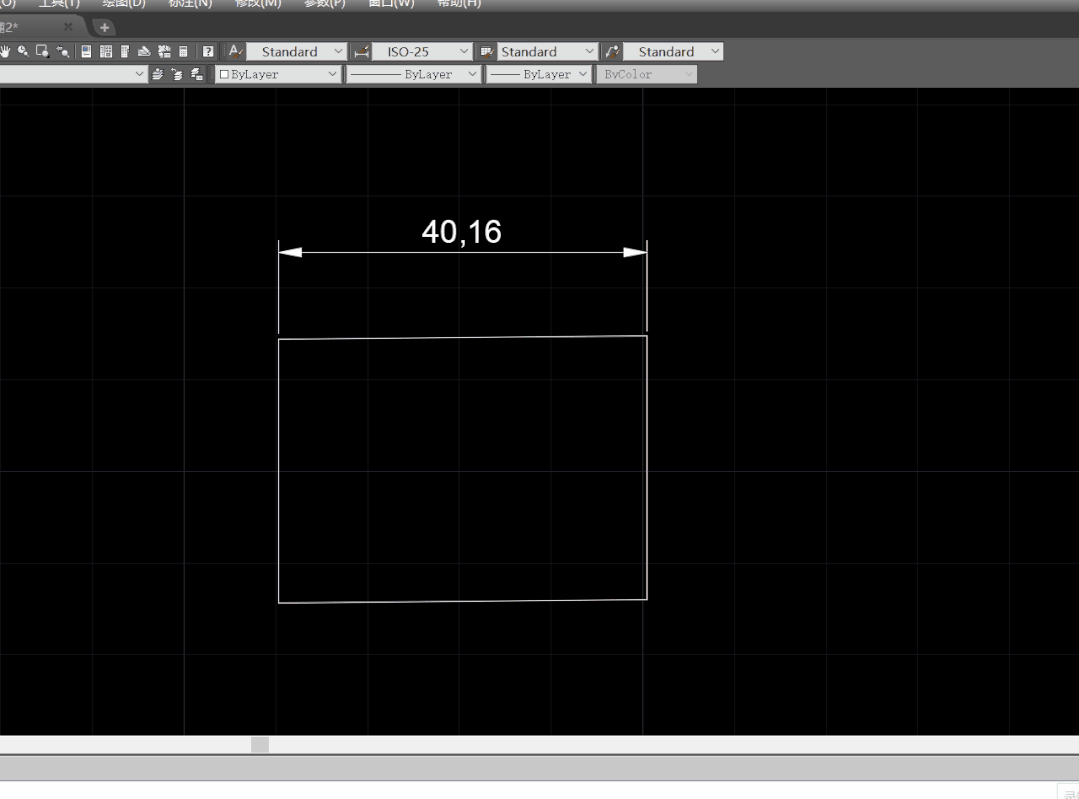
Task: Open the 帮助(H) menu
Action: pos(459,3)
